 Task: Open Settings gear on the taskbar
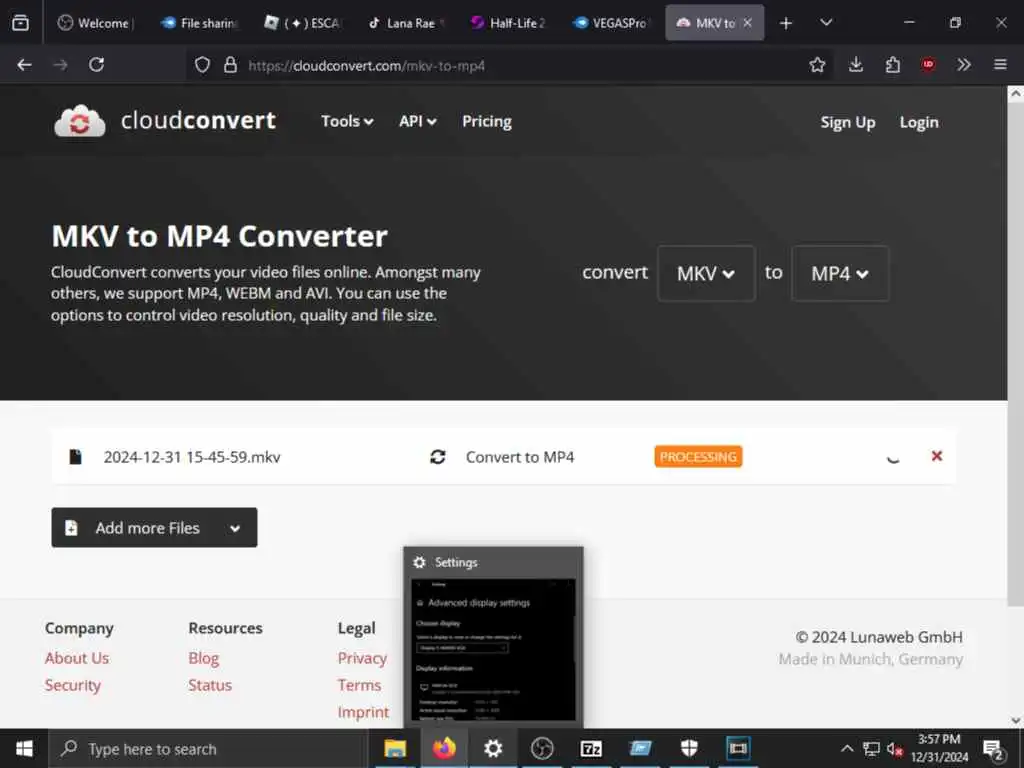[493, 748]
